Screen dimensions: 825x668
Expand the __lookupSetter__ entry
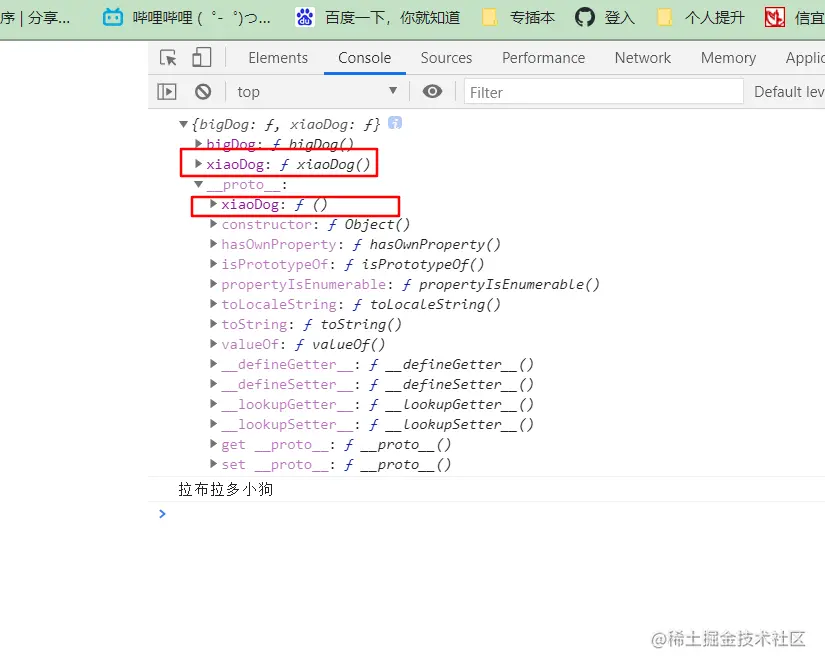pos(213,423)
